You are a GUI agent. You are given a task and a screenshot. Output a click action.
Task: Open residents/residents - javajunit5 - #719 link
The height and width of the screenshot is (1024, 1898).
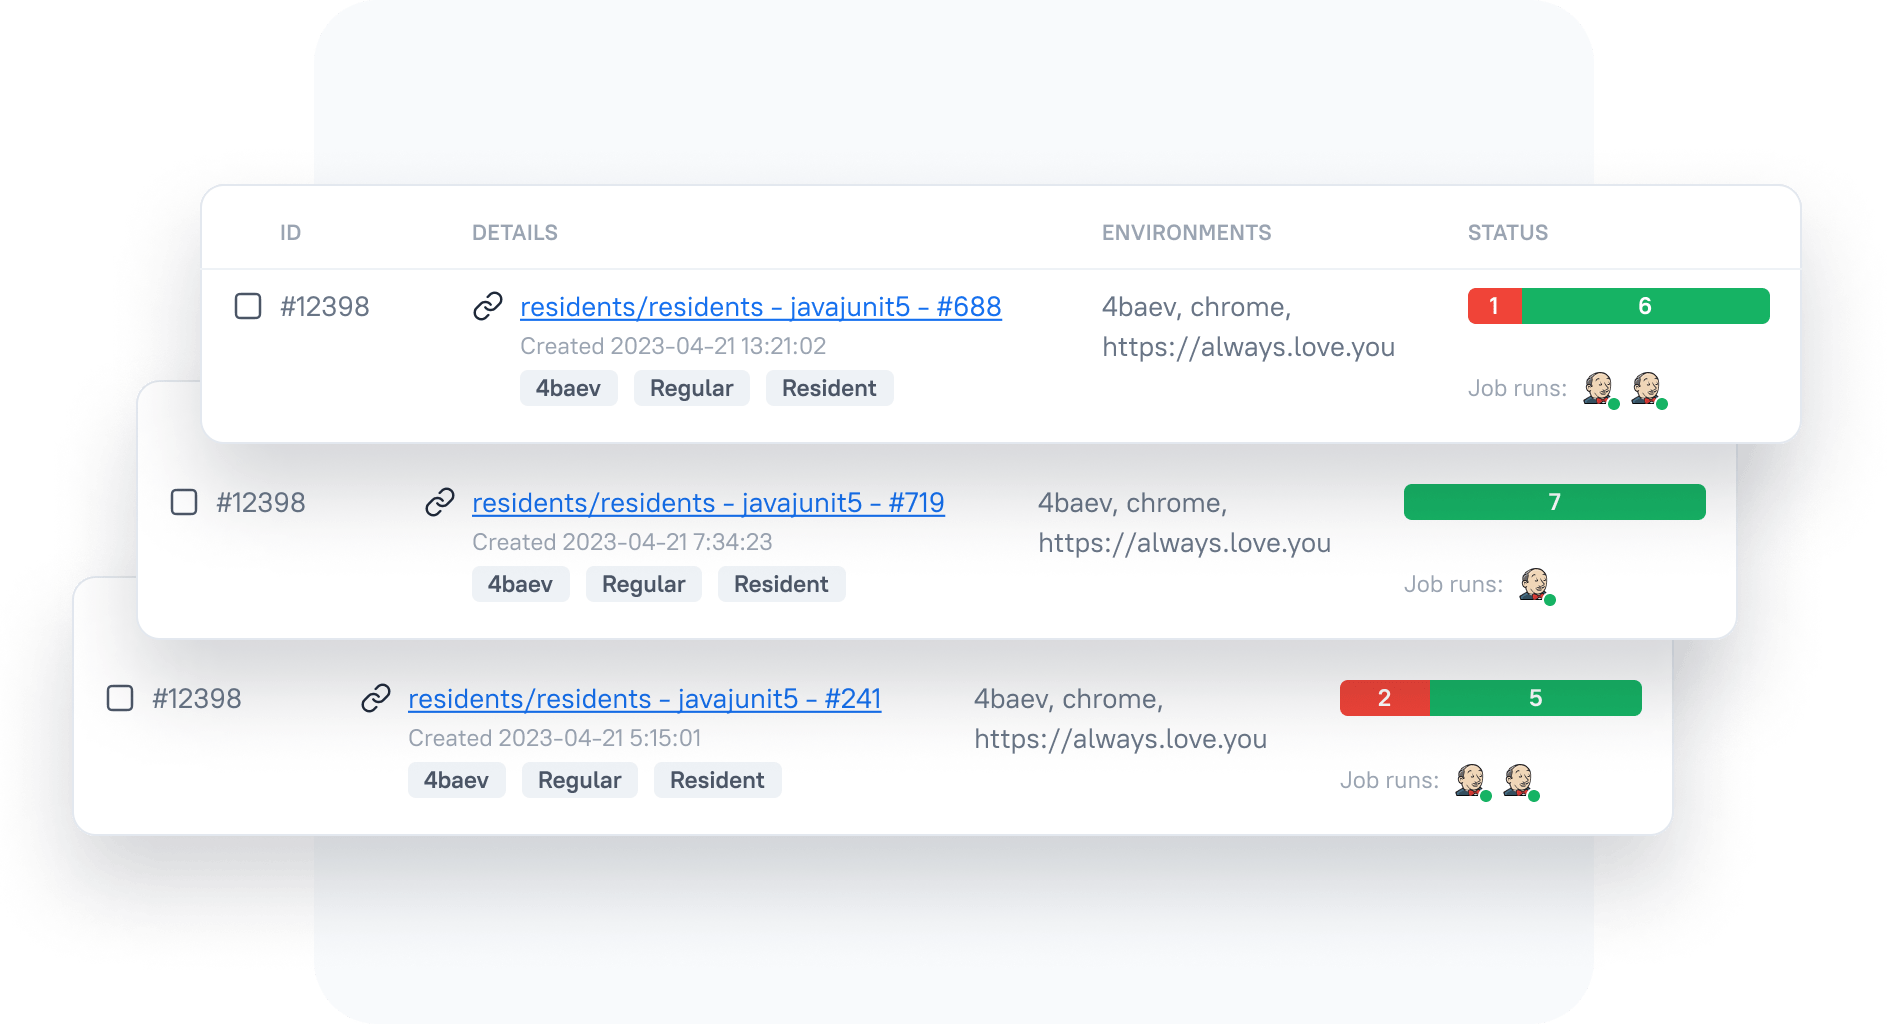(708, 503)
